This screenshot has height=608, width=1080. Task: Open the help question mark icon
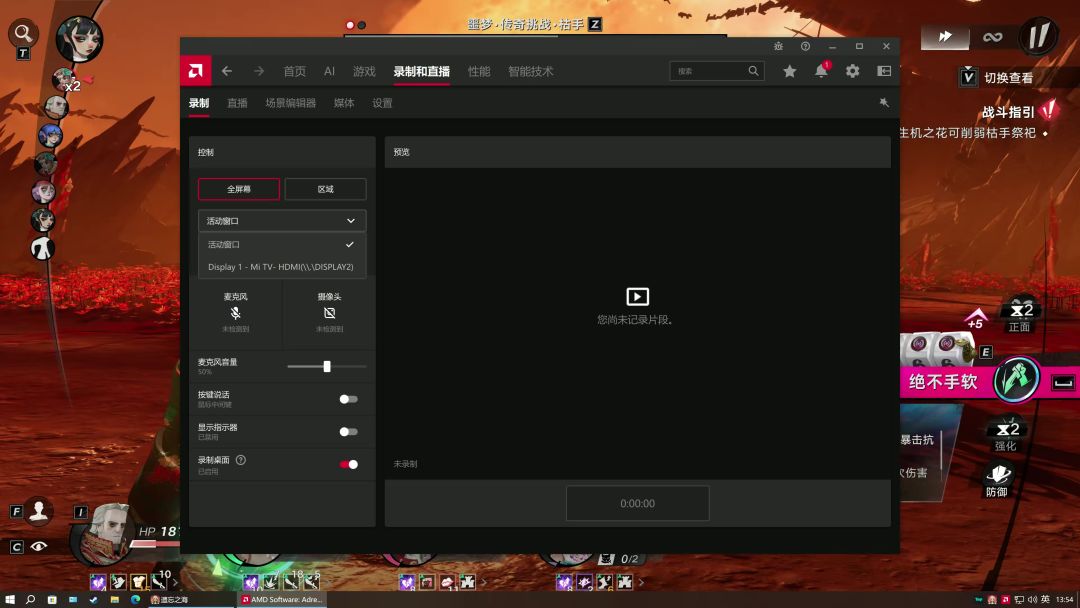tap(805, 46)
